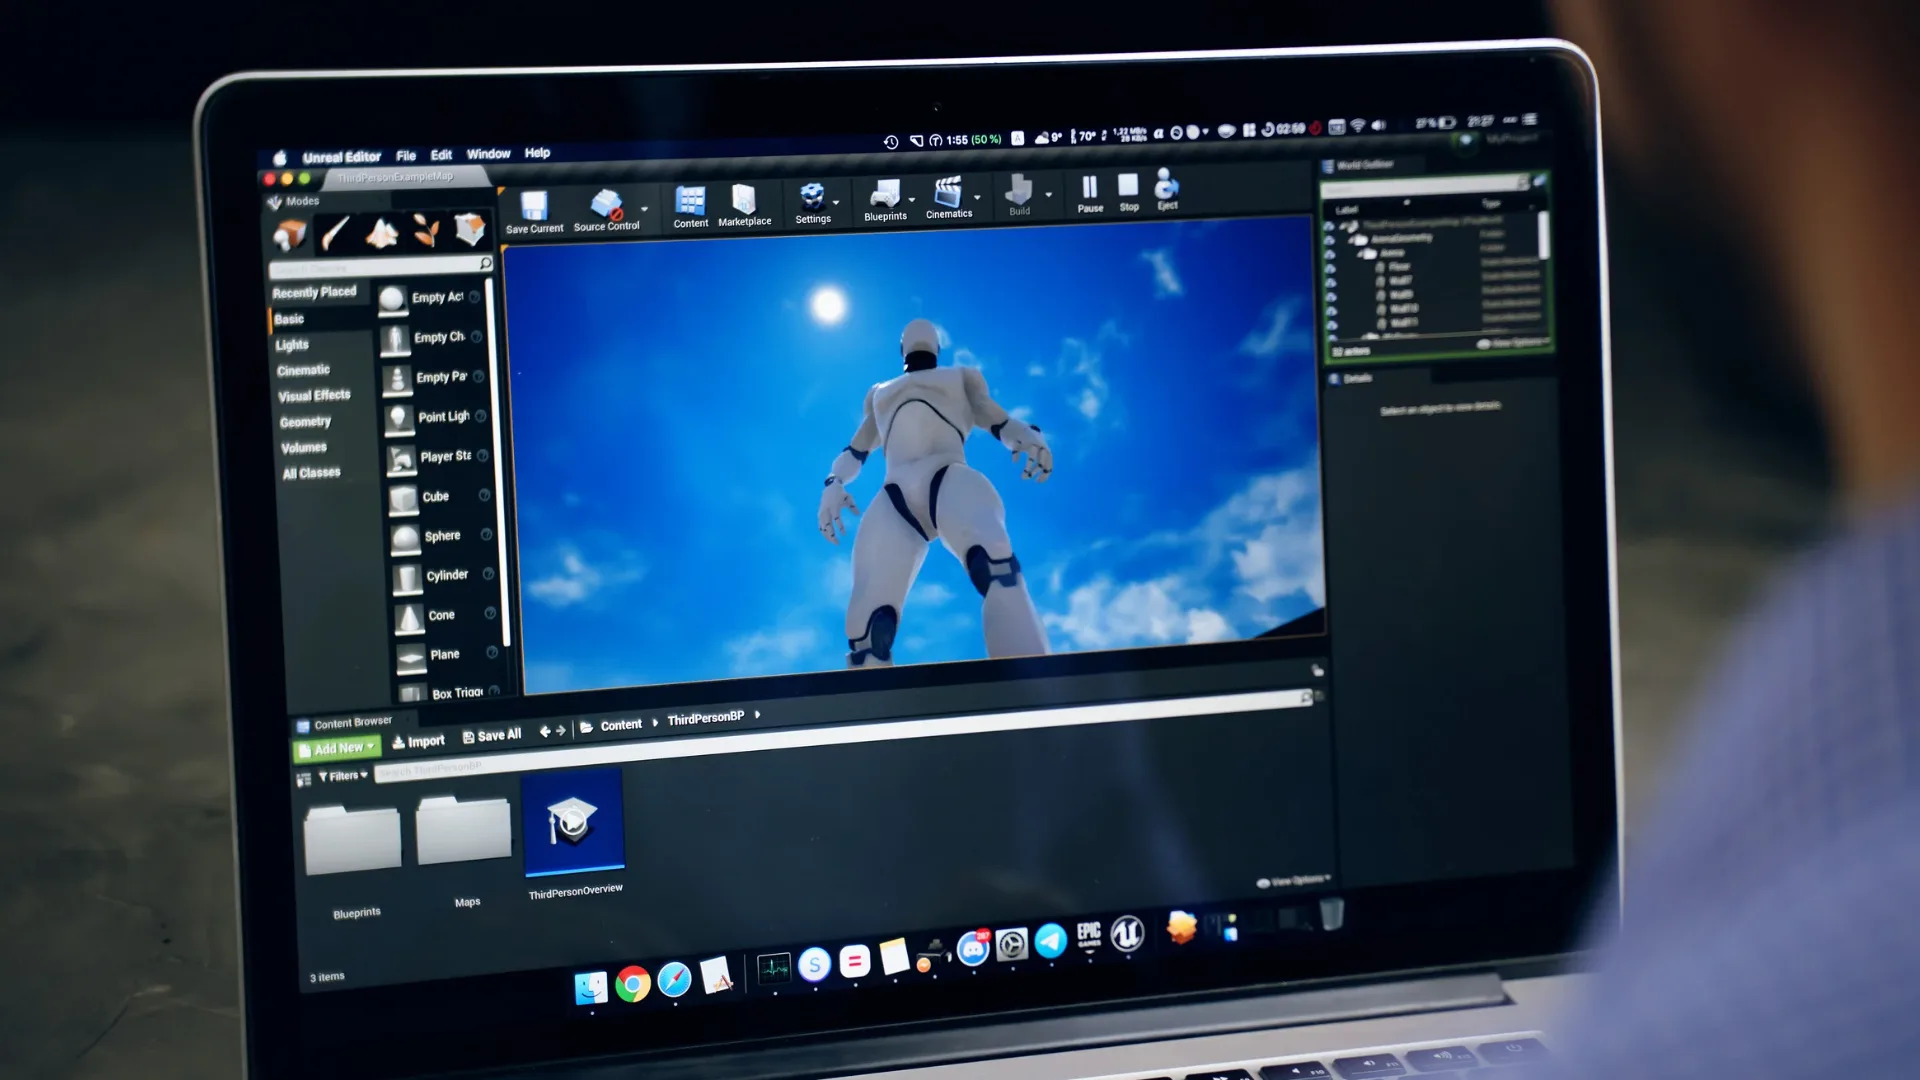The image size is (1920, 1080).
Task: Switch to the ThirdPersonExampleMap tab
Action: pyautogui.click(x=395, y=177)
